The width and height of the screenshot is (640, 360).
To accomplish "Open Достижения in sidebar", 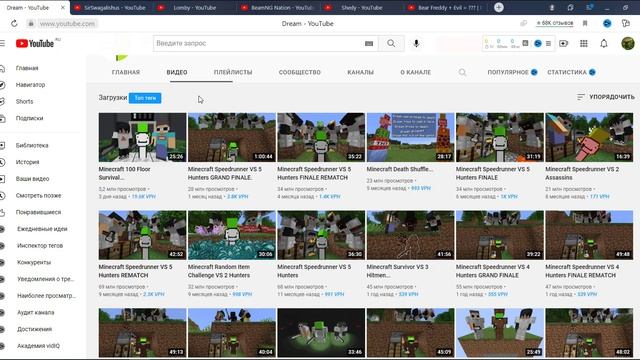I will [34, 329].
